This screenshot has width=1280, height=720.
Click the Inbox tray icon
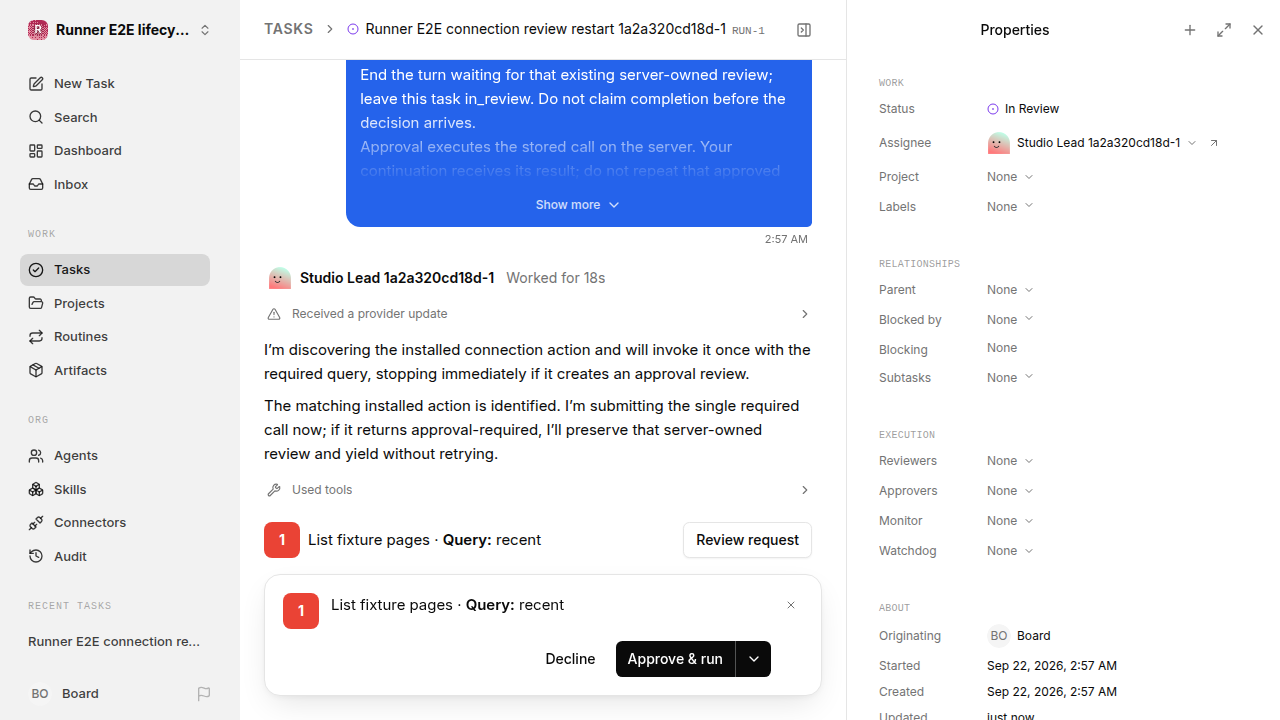click(36, 185)
